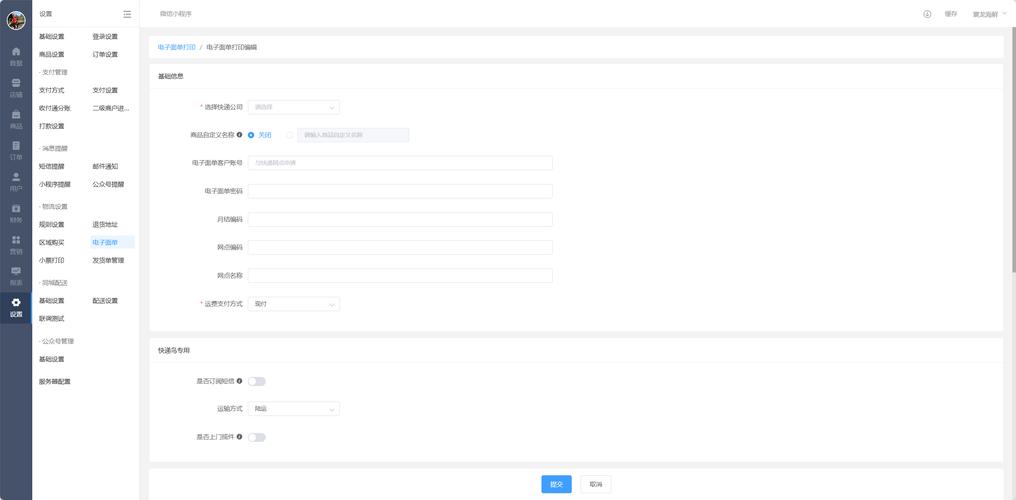Viewport: 1016px width, 500px height.
Task: Open the 数据 section in the sidebar
Action: tap(16, 55)
